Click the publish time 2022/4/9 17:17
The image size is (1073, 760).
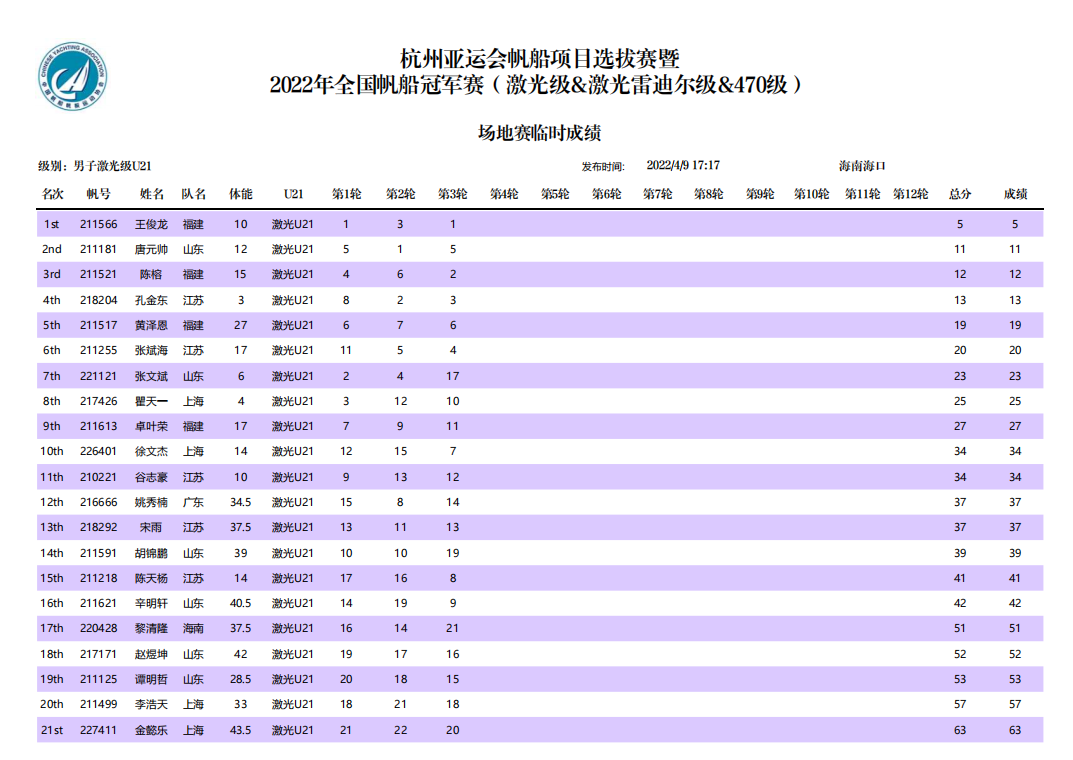pyautogui.click(x=683, y=166)
